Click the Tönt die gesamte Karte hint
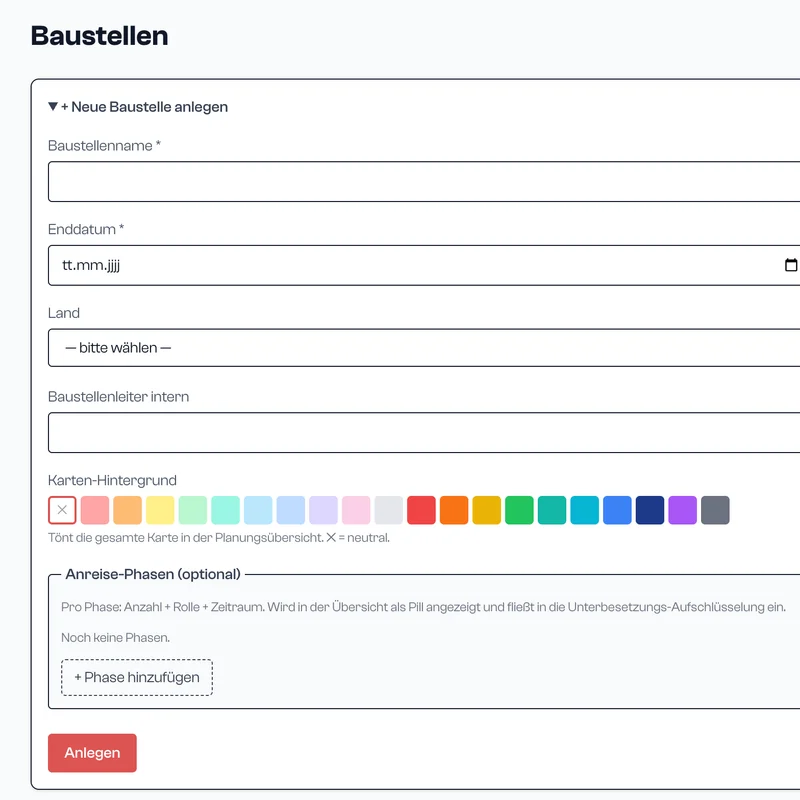Screen dimensions: 800x800 219,538
